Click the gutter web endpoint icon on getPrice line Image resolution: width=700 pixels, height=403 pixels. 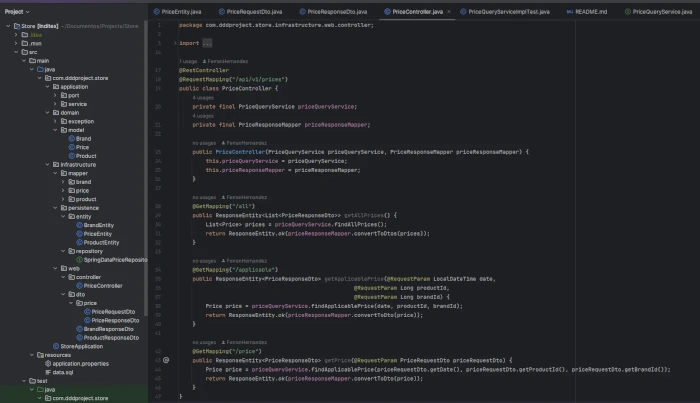pyautogui.click(x=166, y=360)
